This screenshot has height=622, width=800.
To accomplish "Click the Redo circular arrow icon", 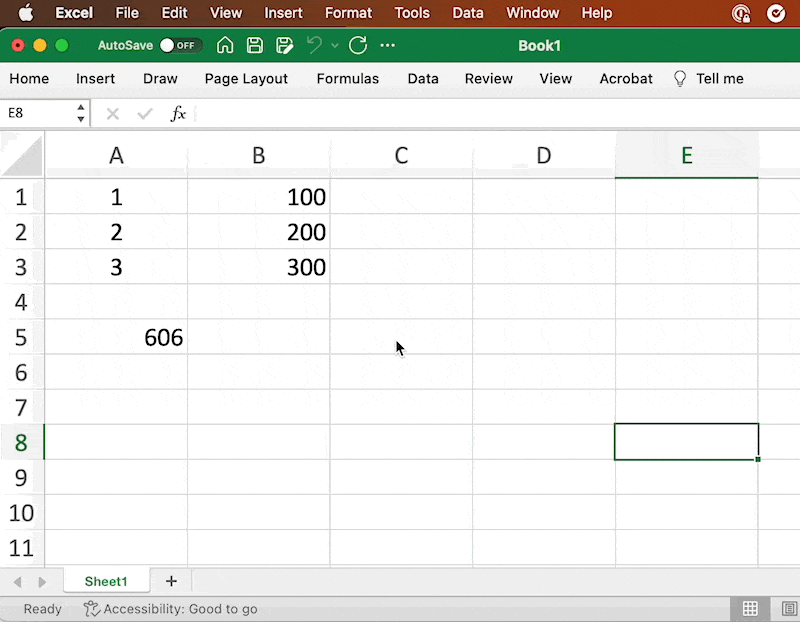I will (358, 45).
